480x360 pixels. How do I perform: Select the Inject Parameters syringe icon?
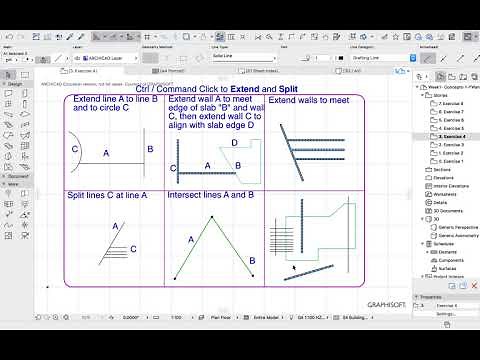coord(81,37)
